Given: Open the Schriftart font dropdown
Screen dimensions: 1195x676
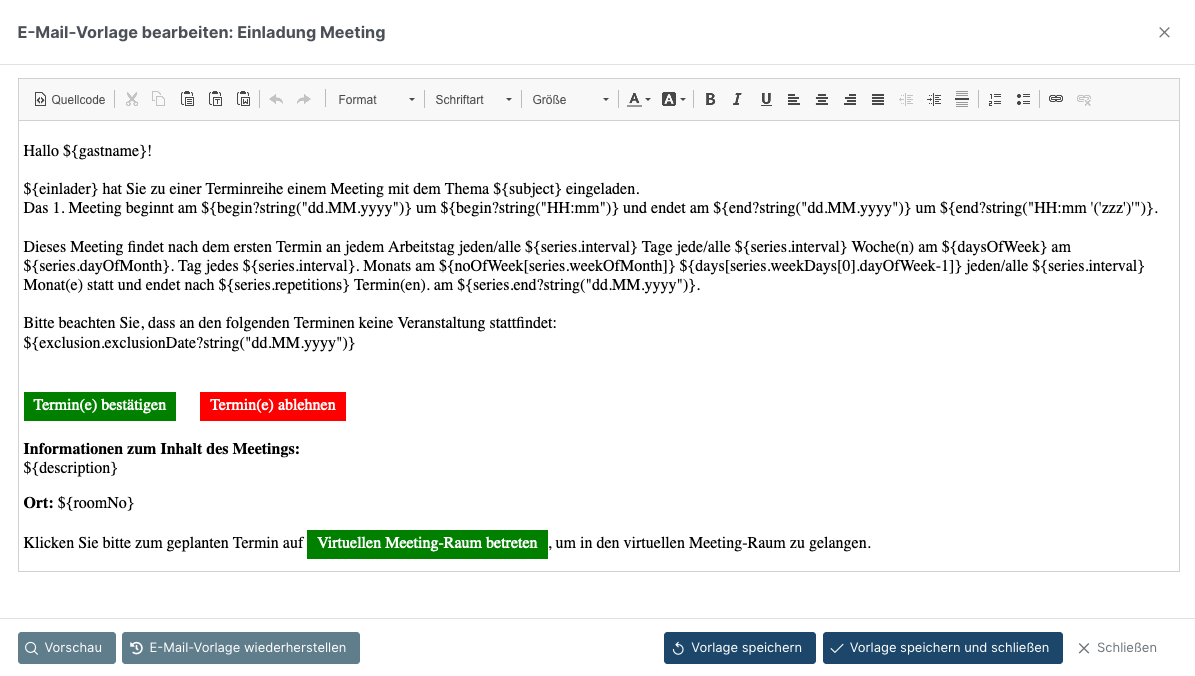Looking at the screenshot, I should tap(473, 99).
